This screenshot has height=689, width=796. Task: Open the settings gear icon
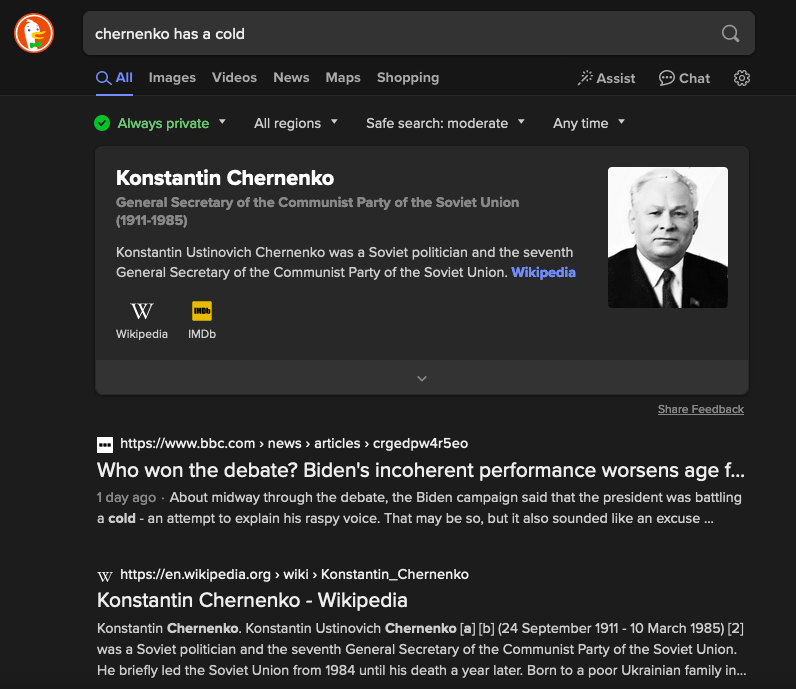point(742,78)
